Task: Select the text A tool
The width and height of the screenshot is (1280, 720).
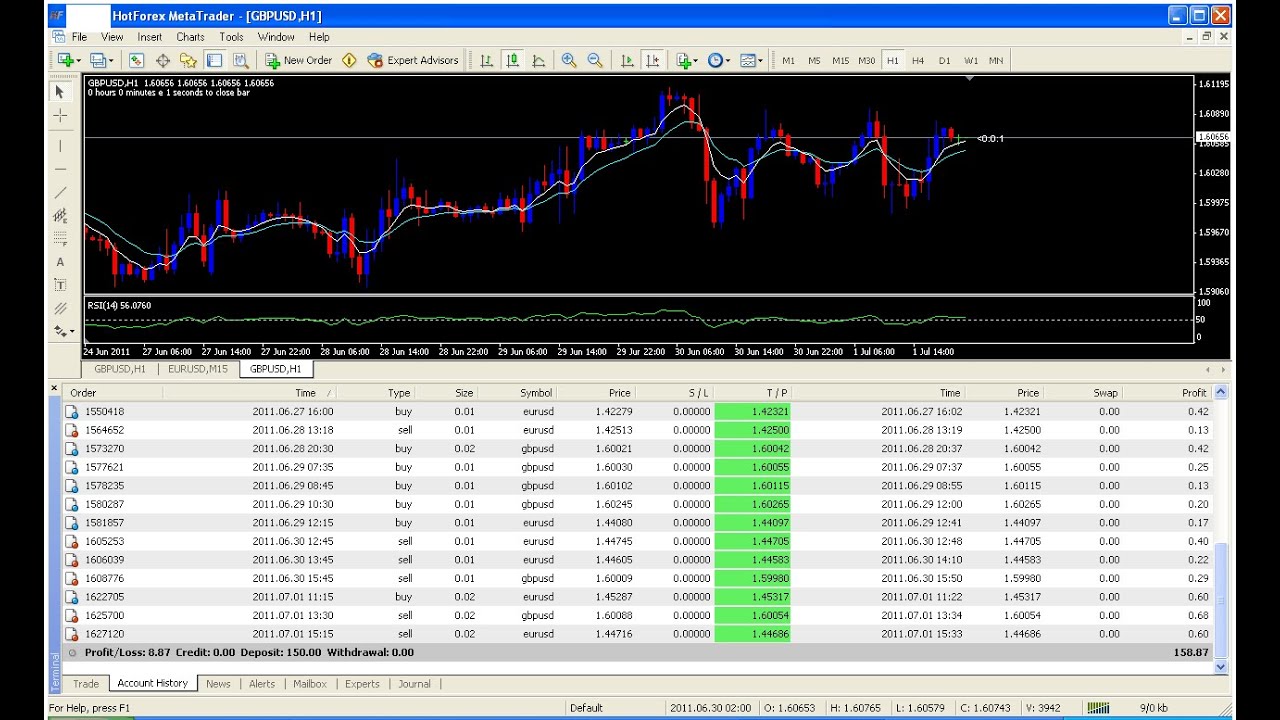Action: click(60, 262)
